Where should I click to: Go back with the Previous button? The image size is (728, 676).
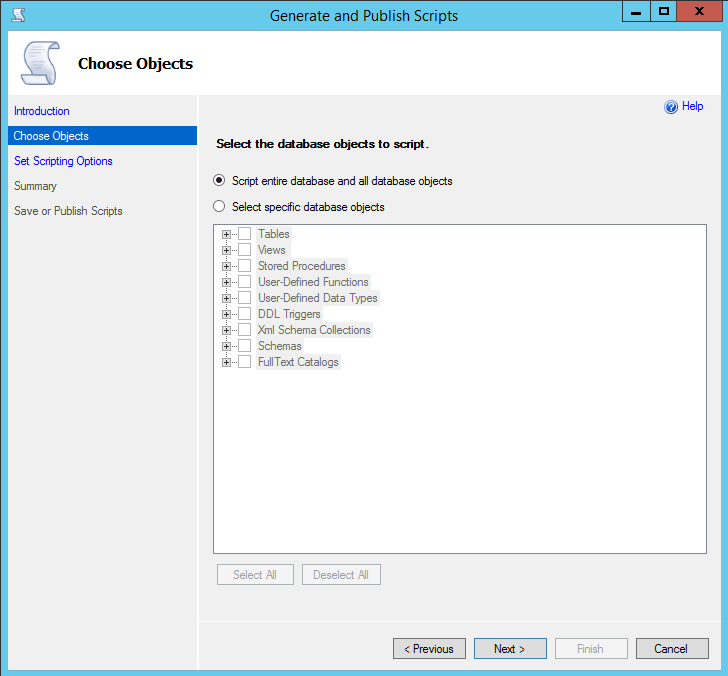coord(429,649)
